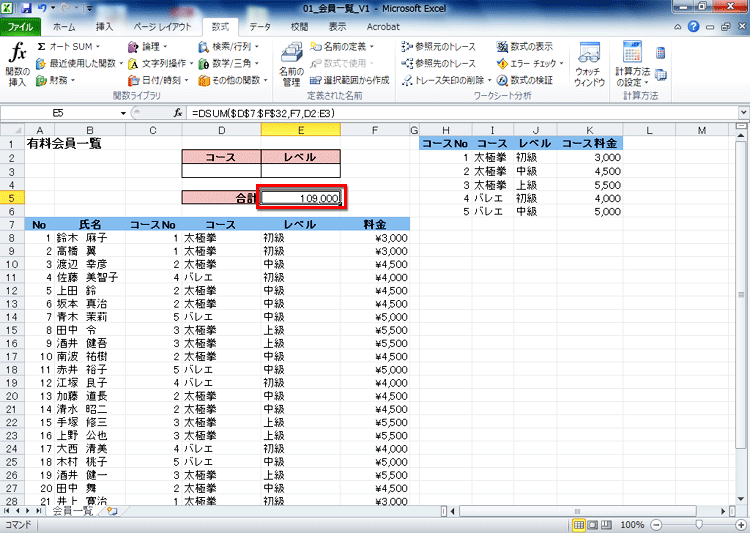
Task: Open the Lookup (検索/行列) functions list
Action: [229, 46]
